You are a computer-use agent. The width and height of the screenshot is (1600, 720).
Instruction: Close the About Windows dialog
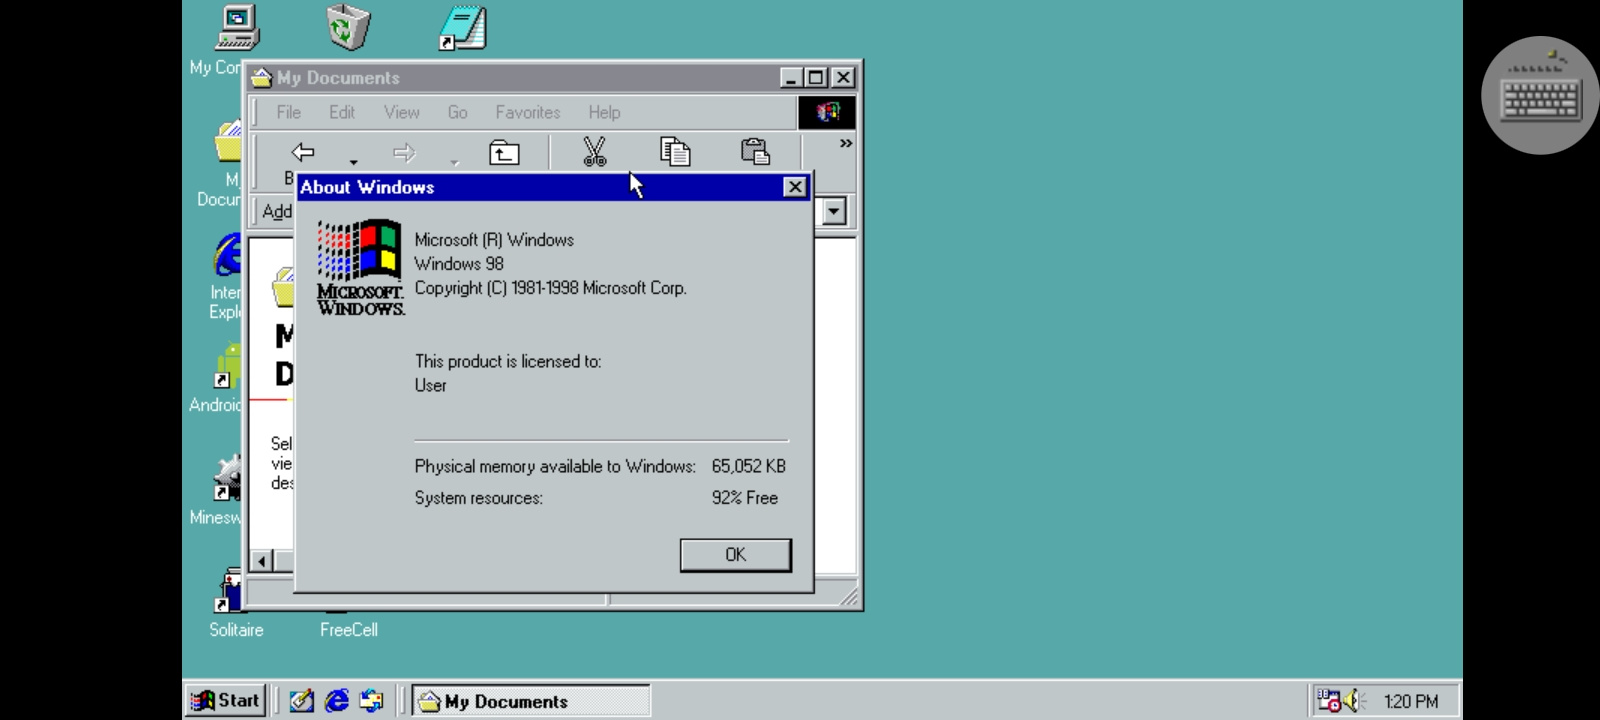point(795,187)
